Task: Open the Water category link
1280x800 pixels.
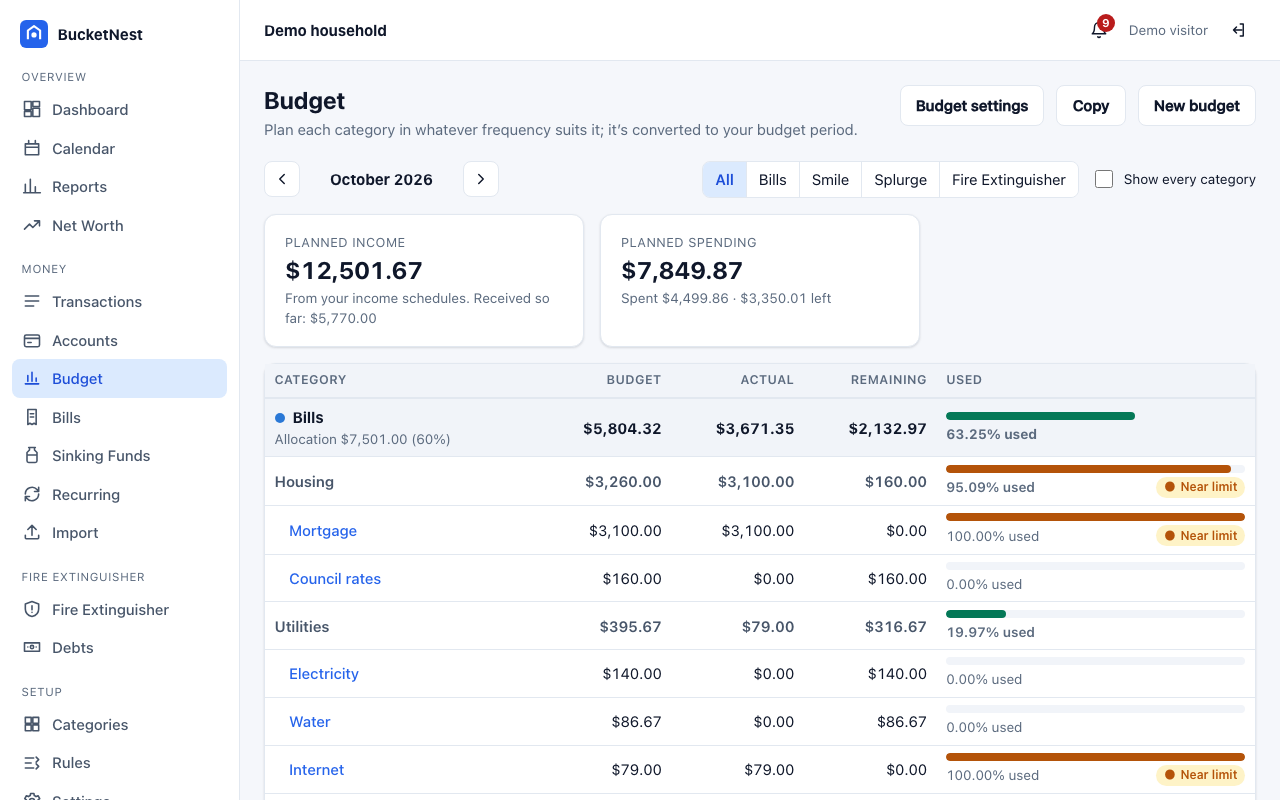Action: 310,722
